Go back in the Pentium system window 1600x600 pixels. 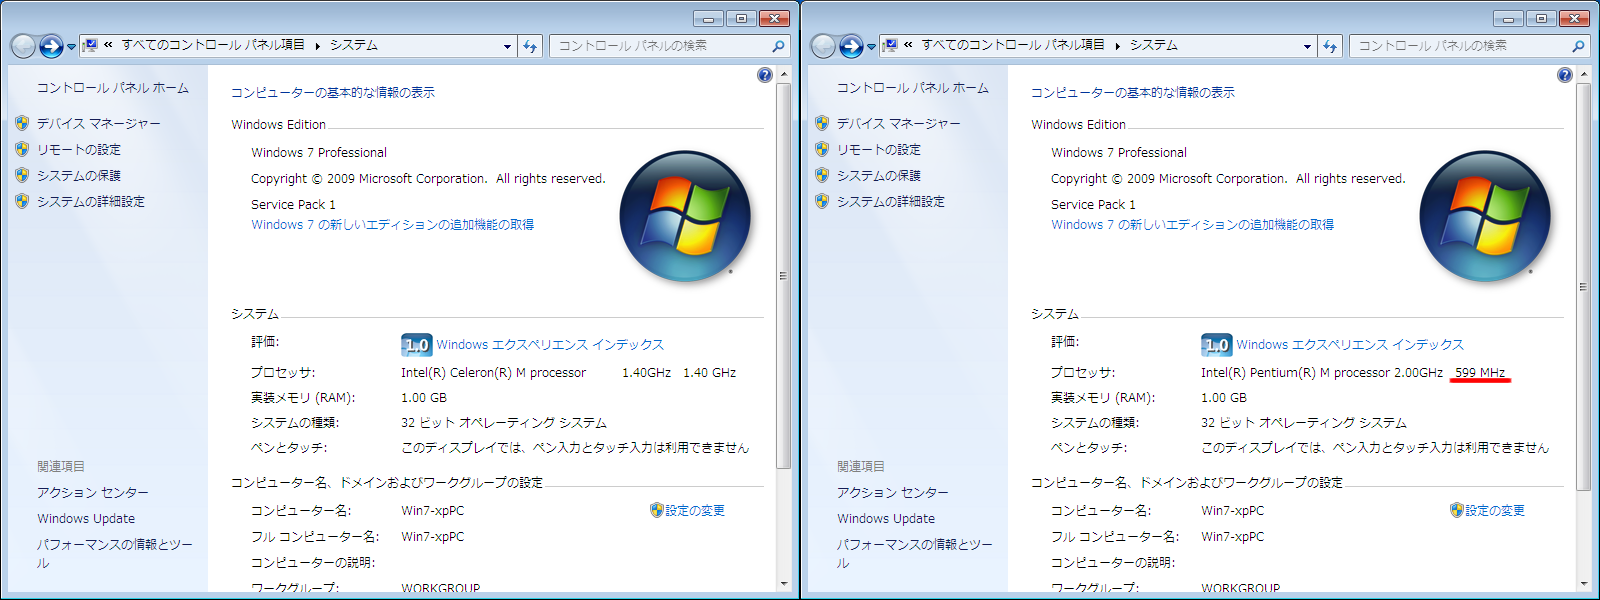823,46
